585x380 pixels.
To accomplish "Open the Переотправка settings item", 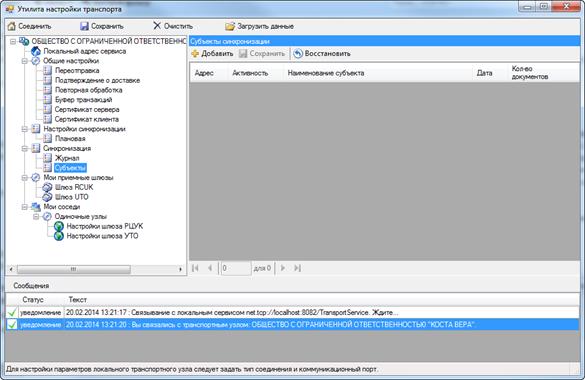I will (x=77, y=70).
